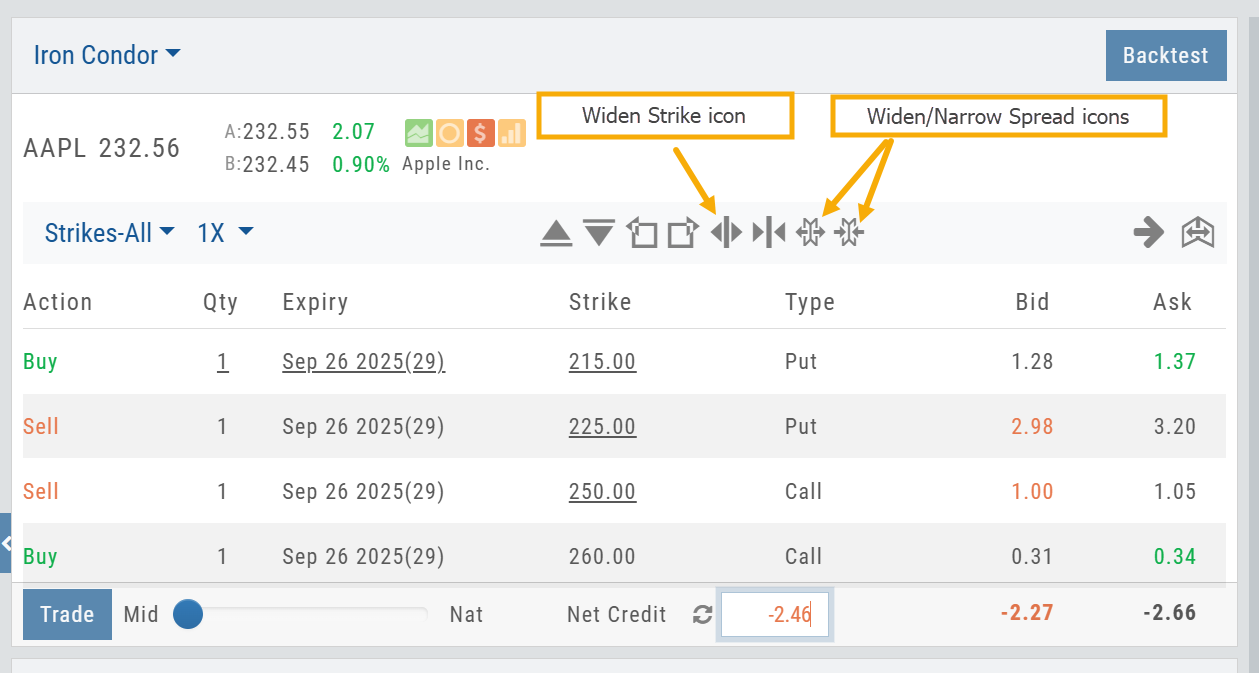Click the roll-back expiry icon
1259x673 pixels.
coord(641,233)
